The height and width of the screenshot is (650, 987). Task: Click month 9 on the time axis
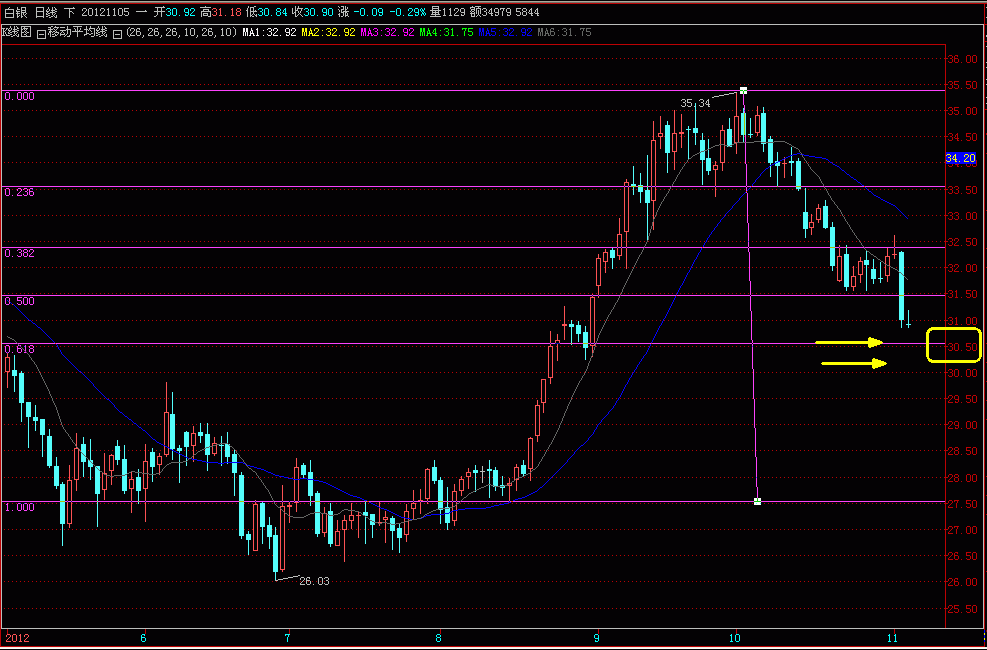(x=597, y=639)
